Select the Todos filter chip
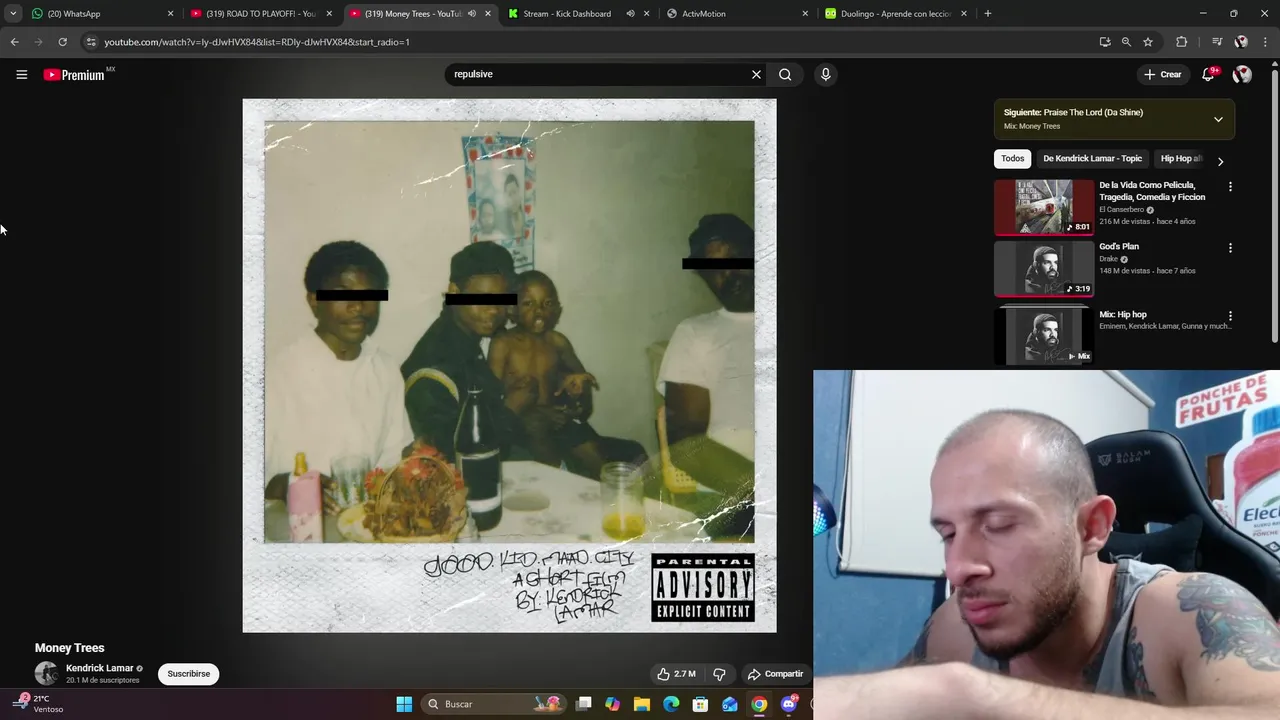Screen dimensions: 1280x720 point(1013,159)
